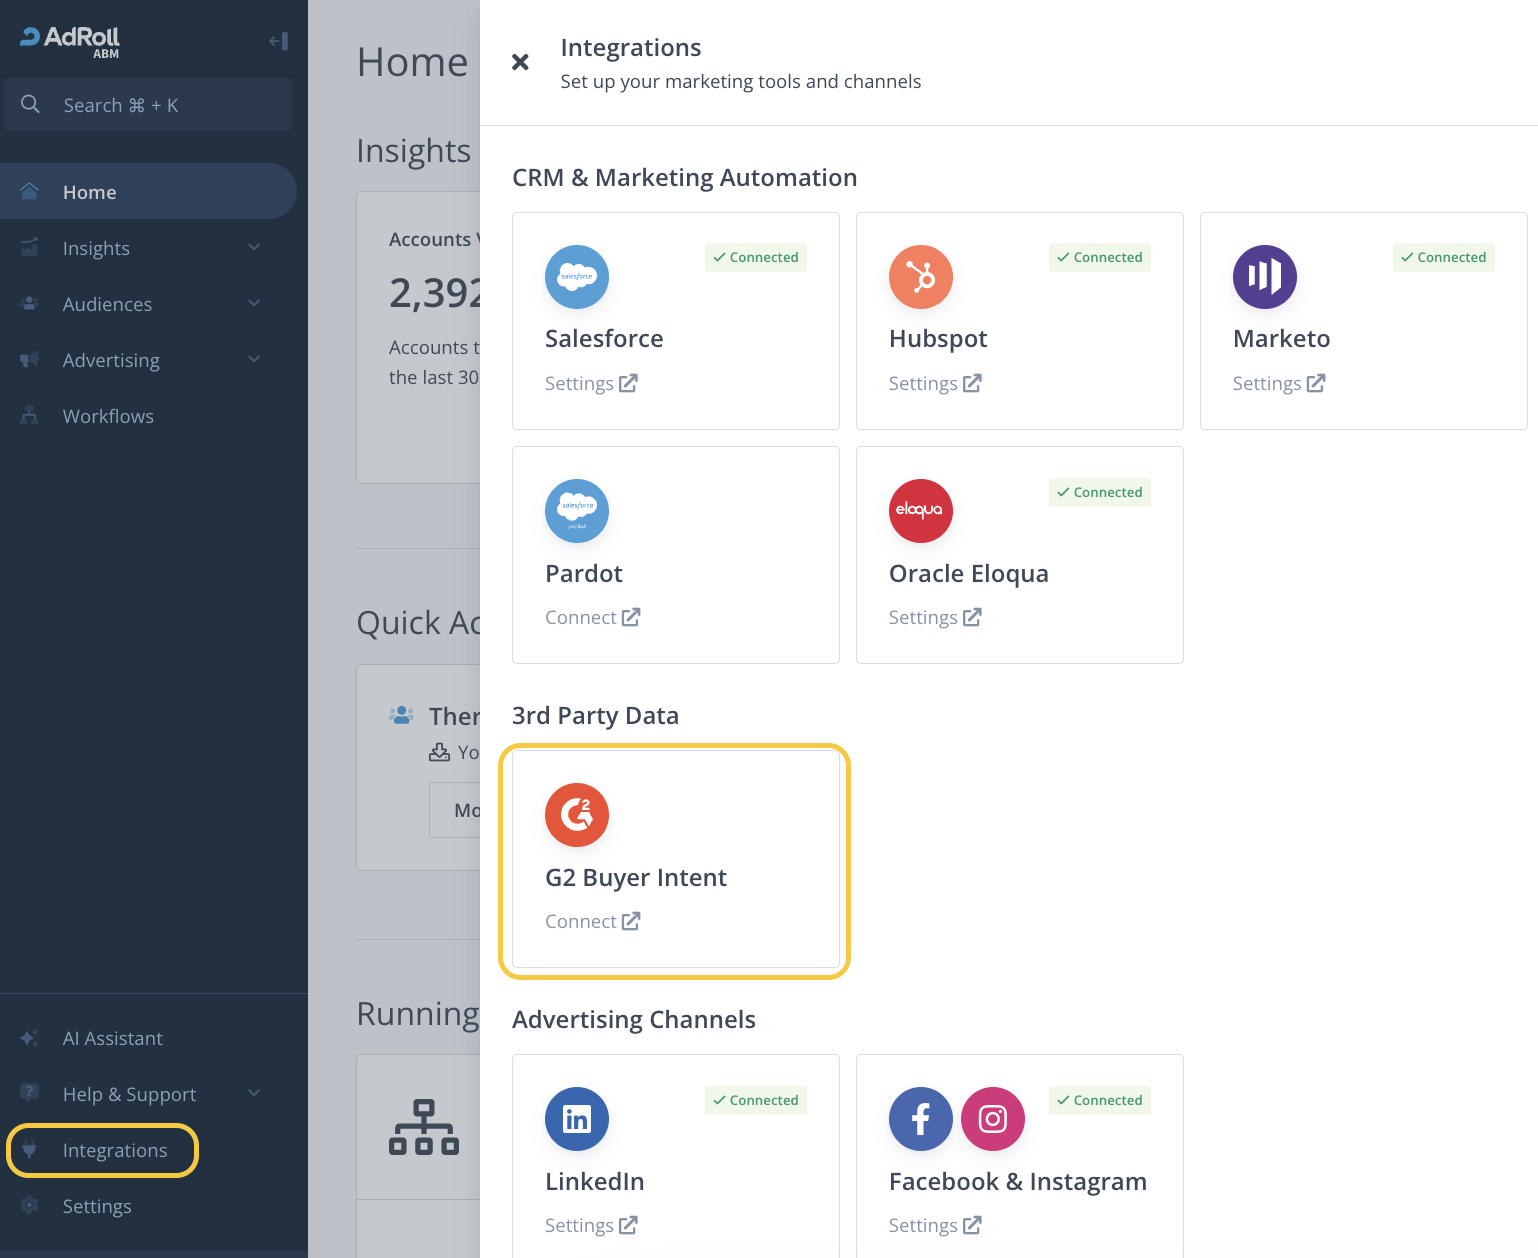
Task: Expand the Audiences sidebar menu
Action: (254, 304)
